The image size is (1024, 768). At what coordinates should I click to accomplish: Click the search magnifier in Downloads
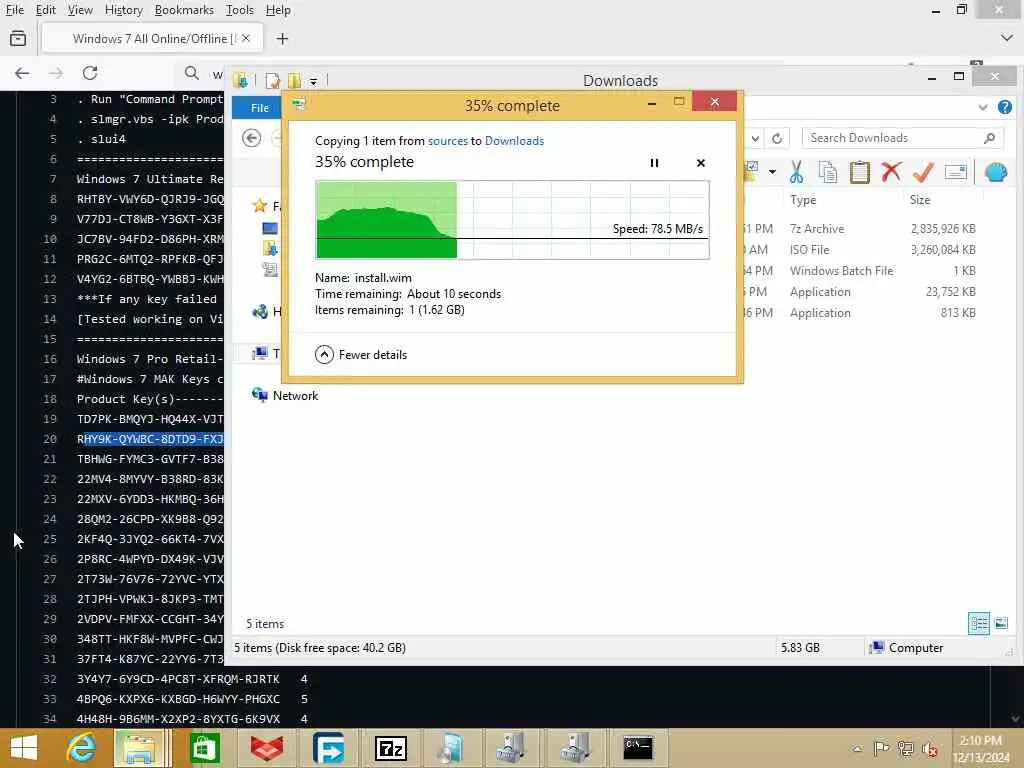[989, 138]
